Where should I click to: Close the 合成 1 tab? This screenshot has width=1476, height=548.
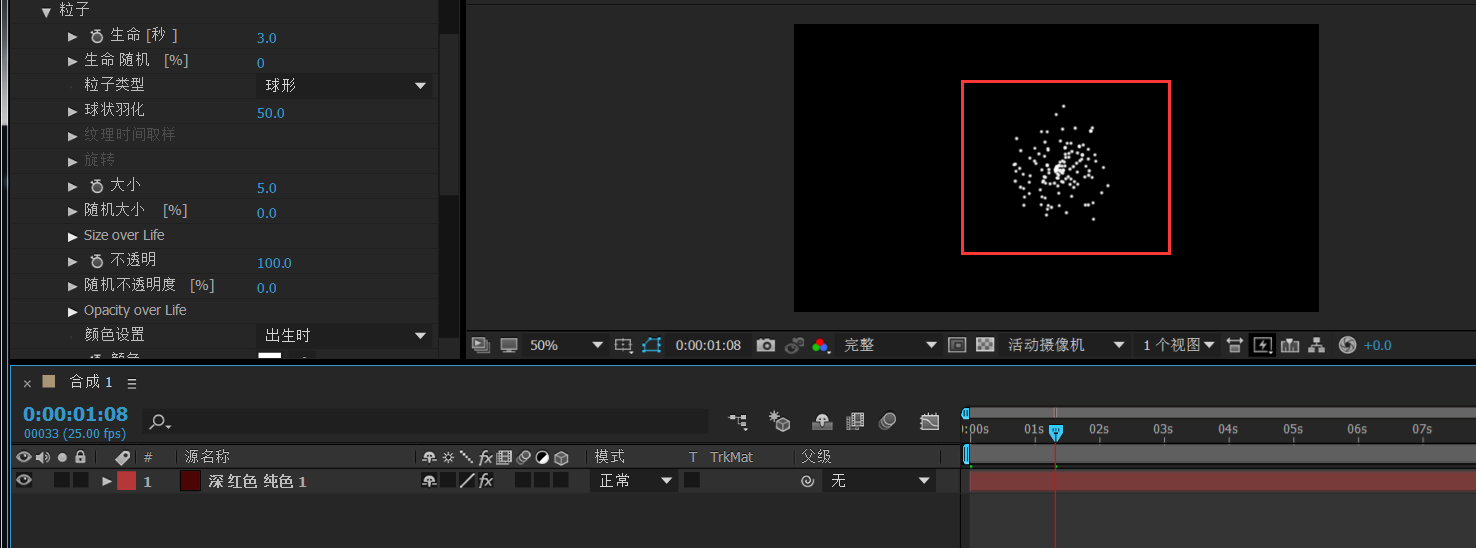pyautogui.click(x=27, y=383)
